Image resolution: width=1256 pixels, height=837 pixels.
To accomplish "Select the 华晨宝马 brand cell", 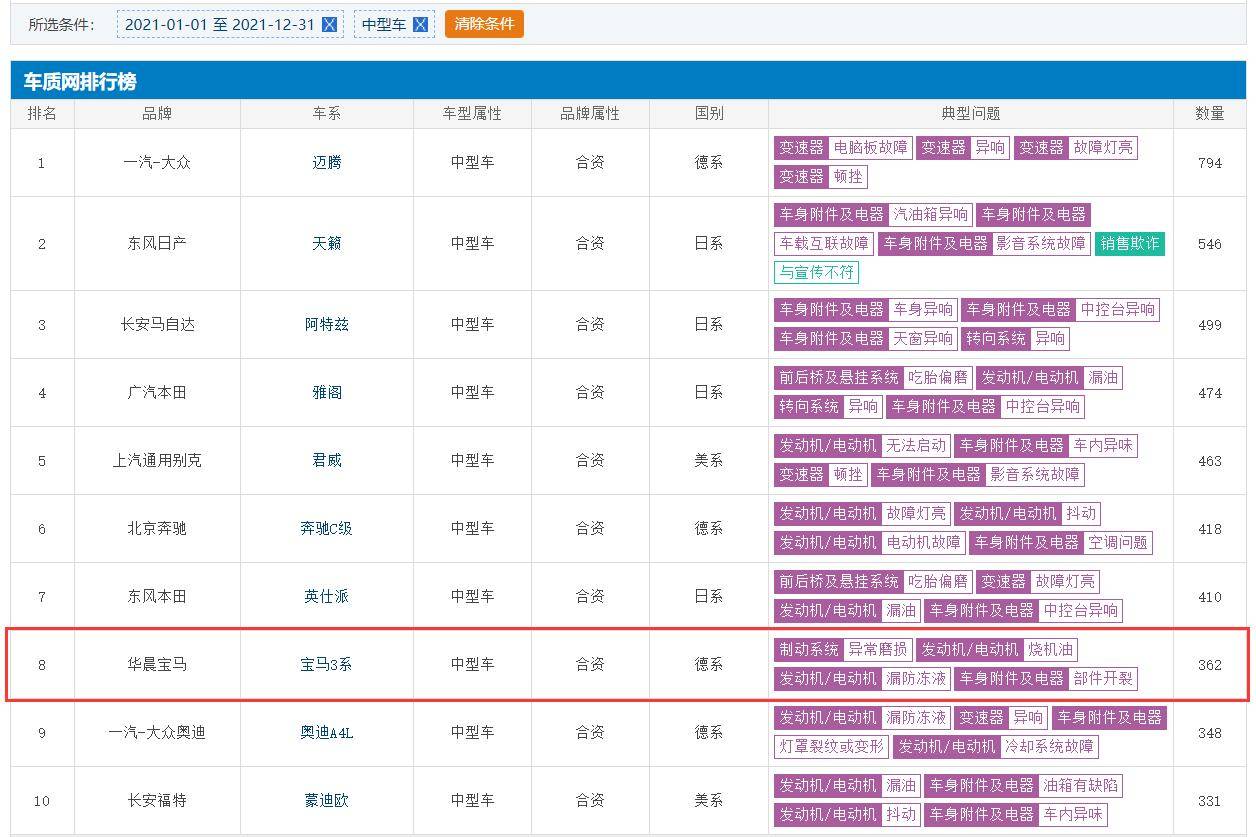I will tap(157, 664).
